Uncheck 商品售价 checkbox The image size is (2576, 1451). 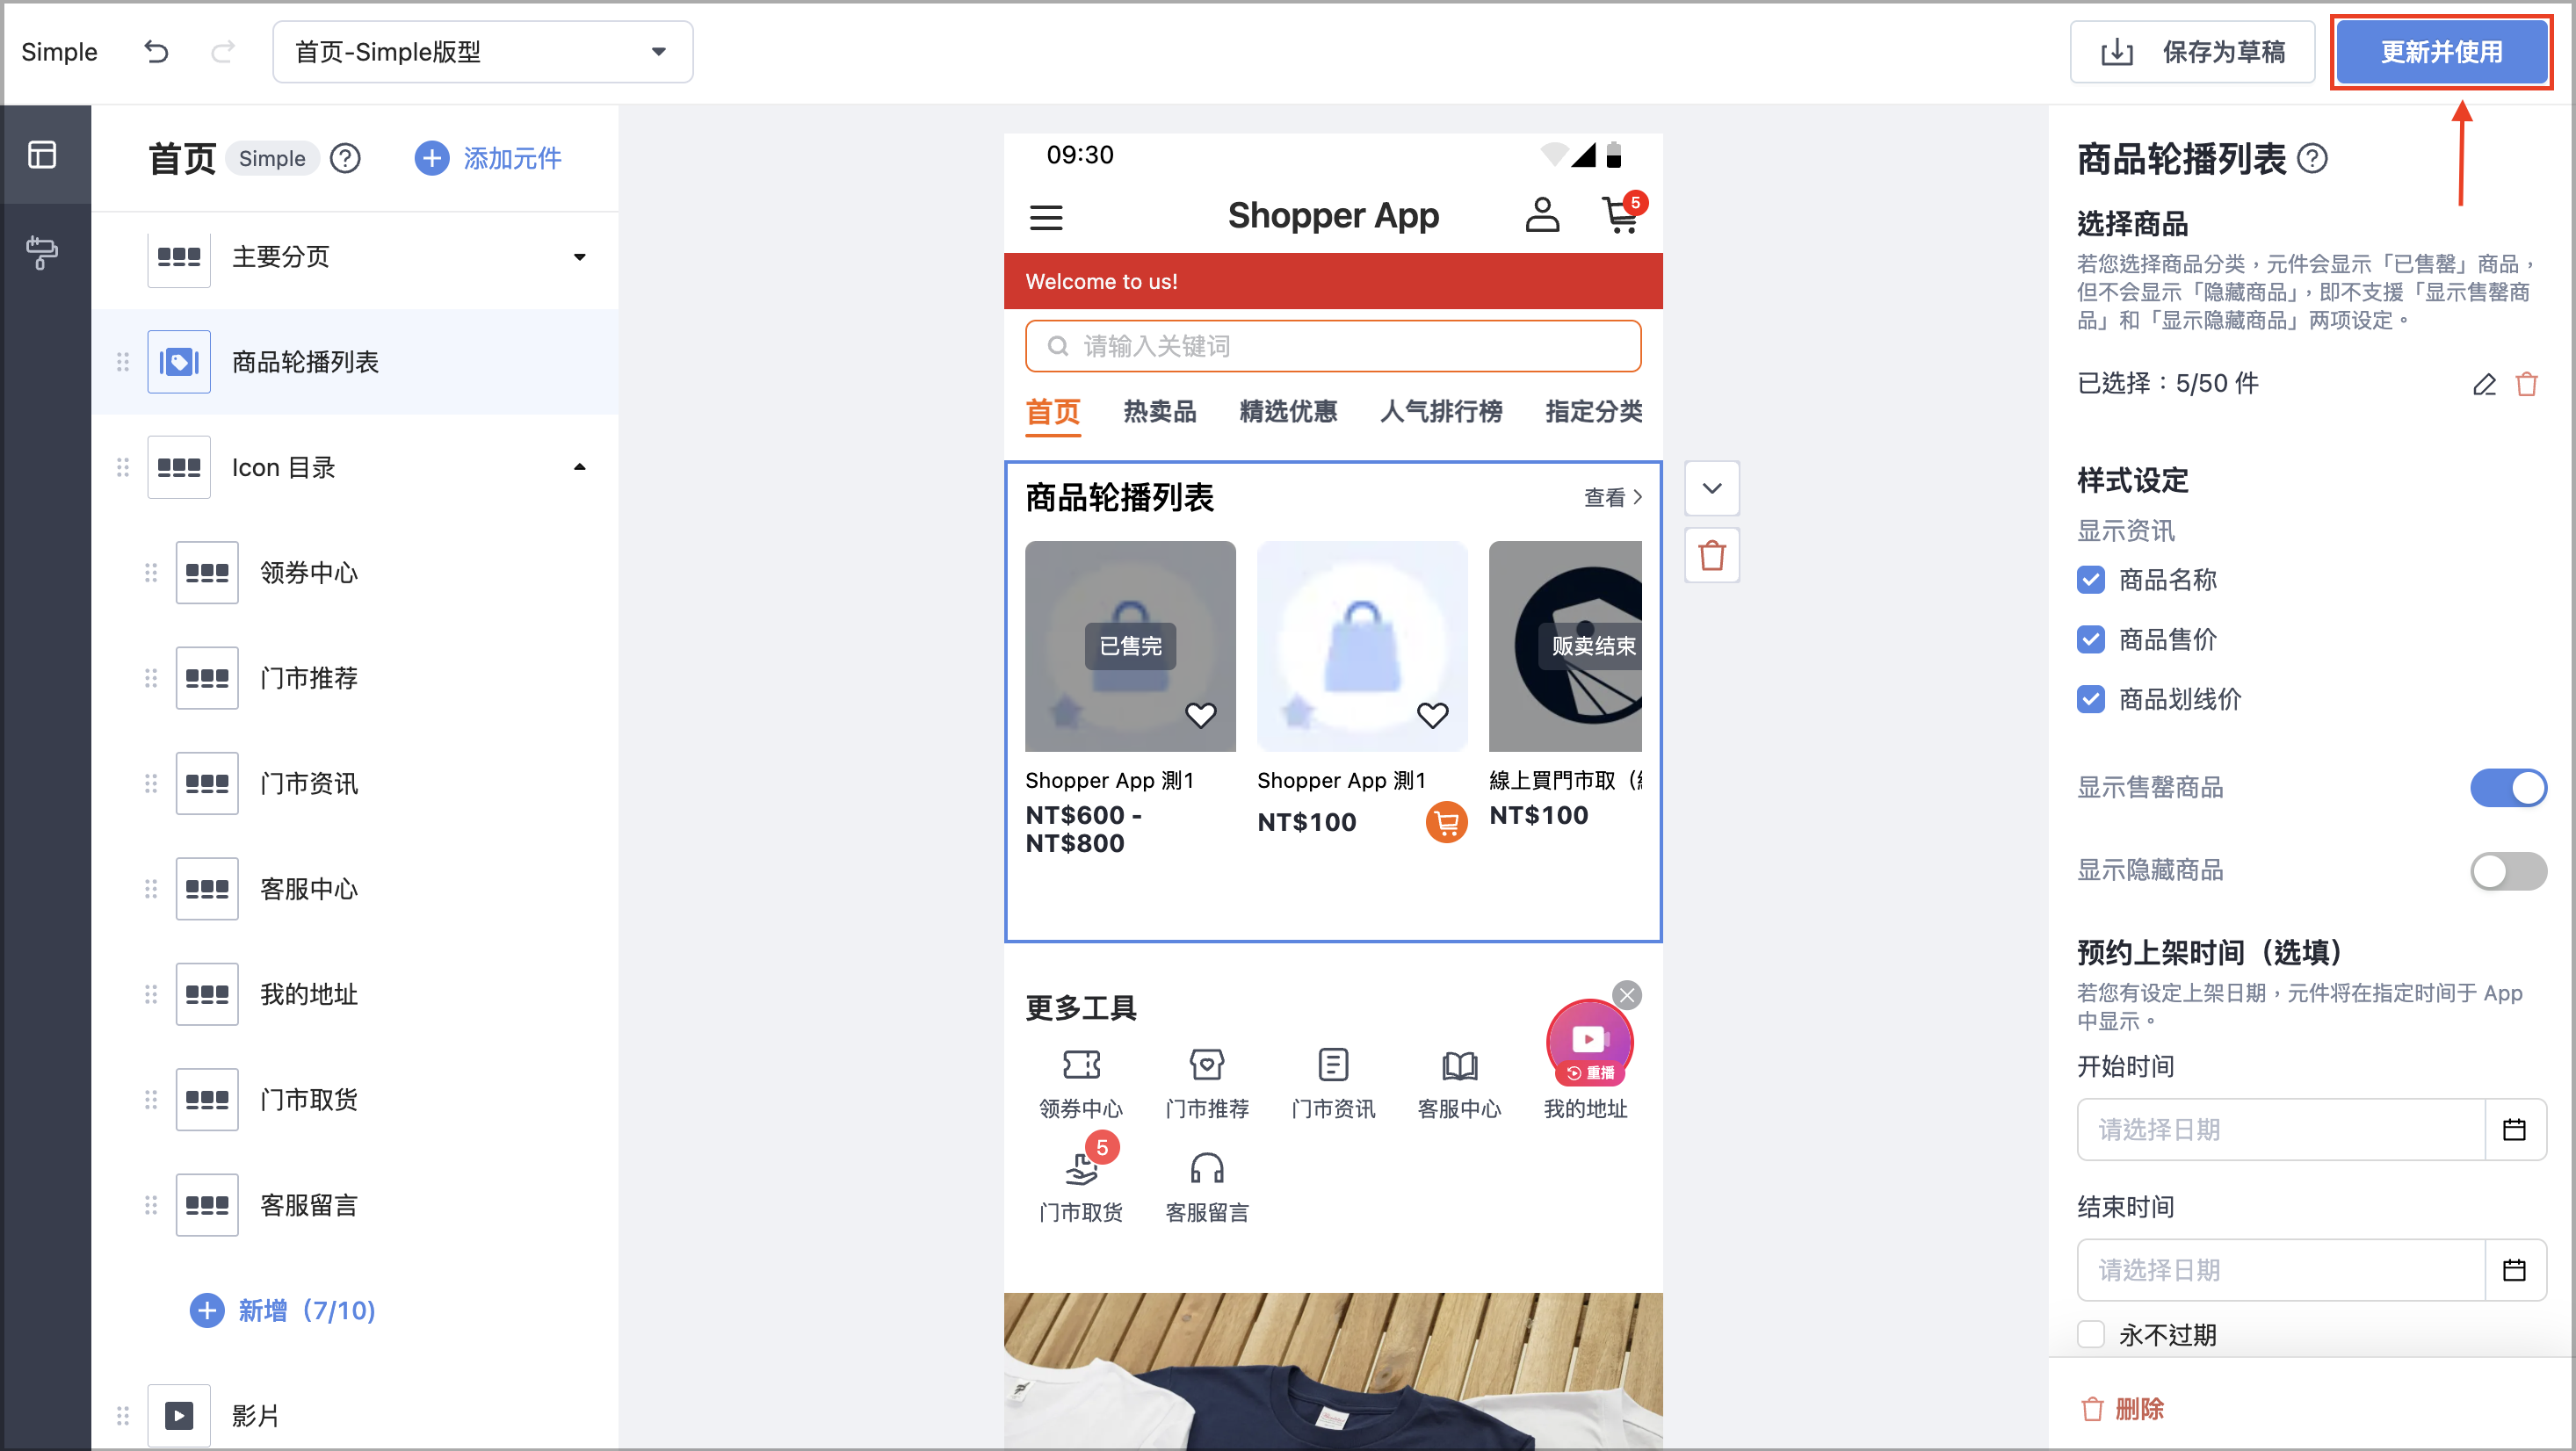point(2091,639)
